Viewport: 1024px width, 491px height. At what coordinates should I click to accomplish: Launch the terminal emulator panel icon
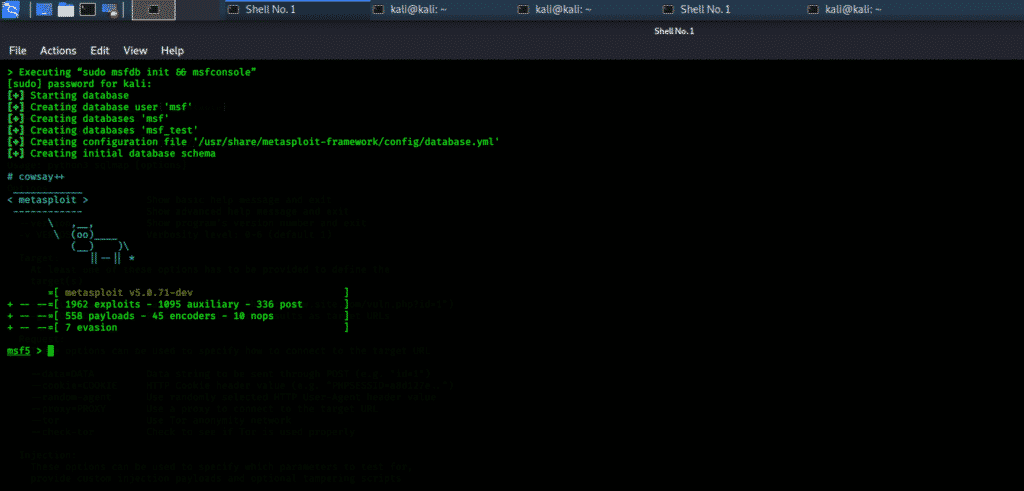click(88, 9)
